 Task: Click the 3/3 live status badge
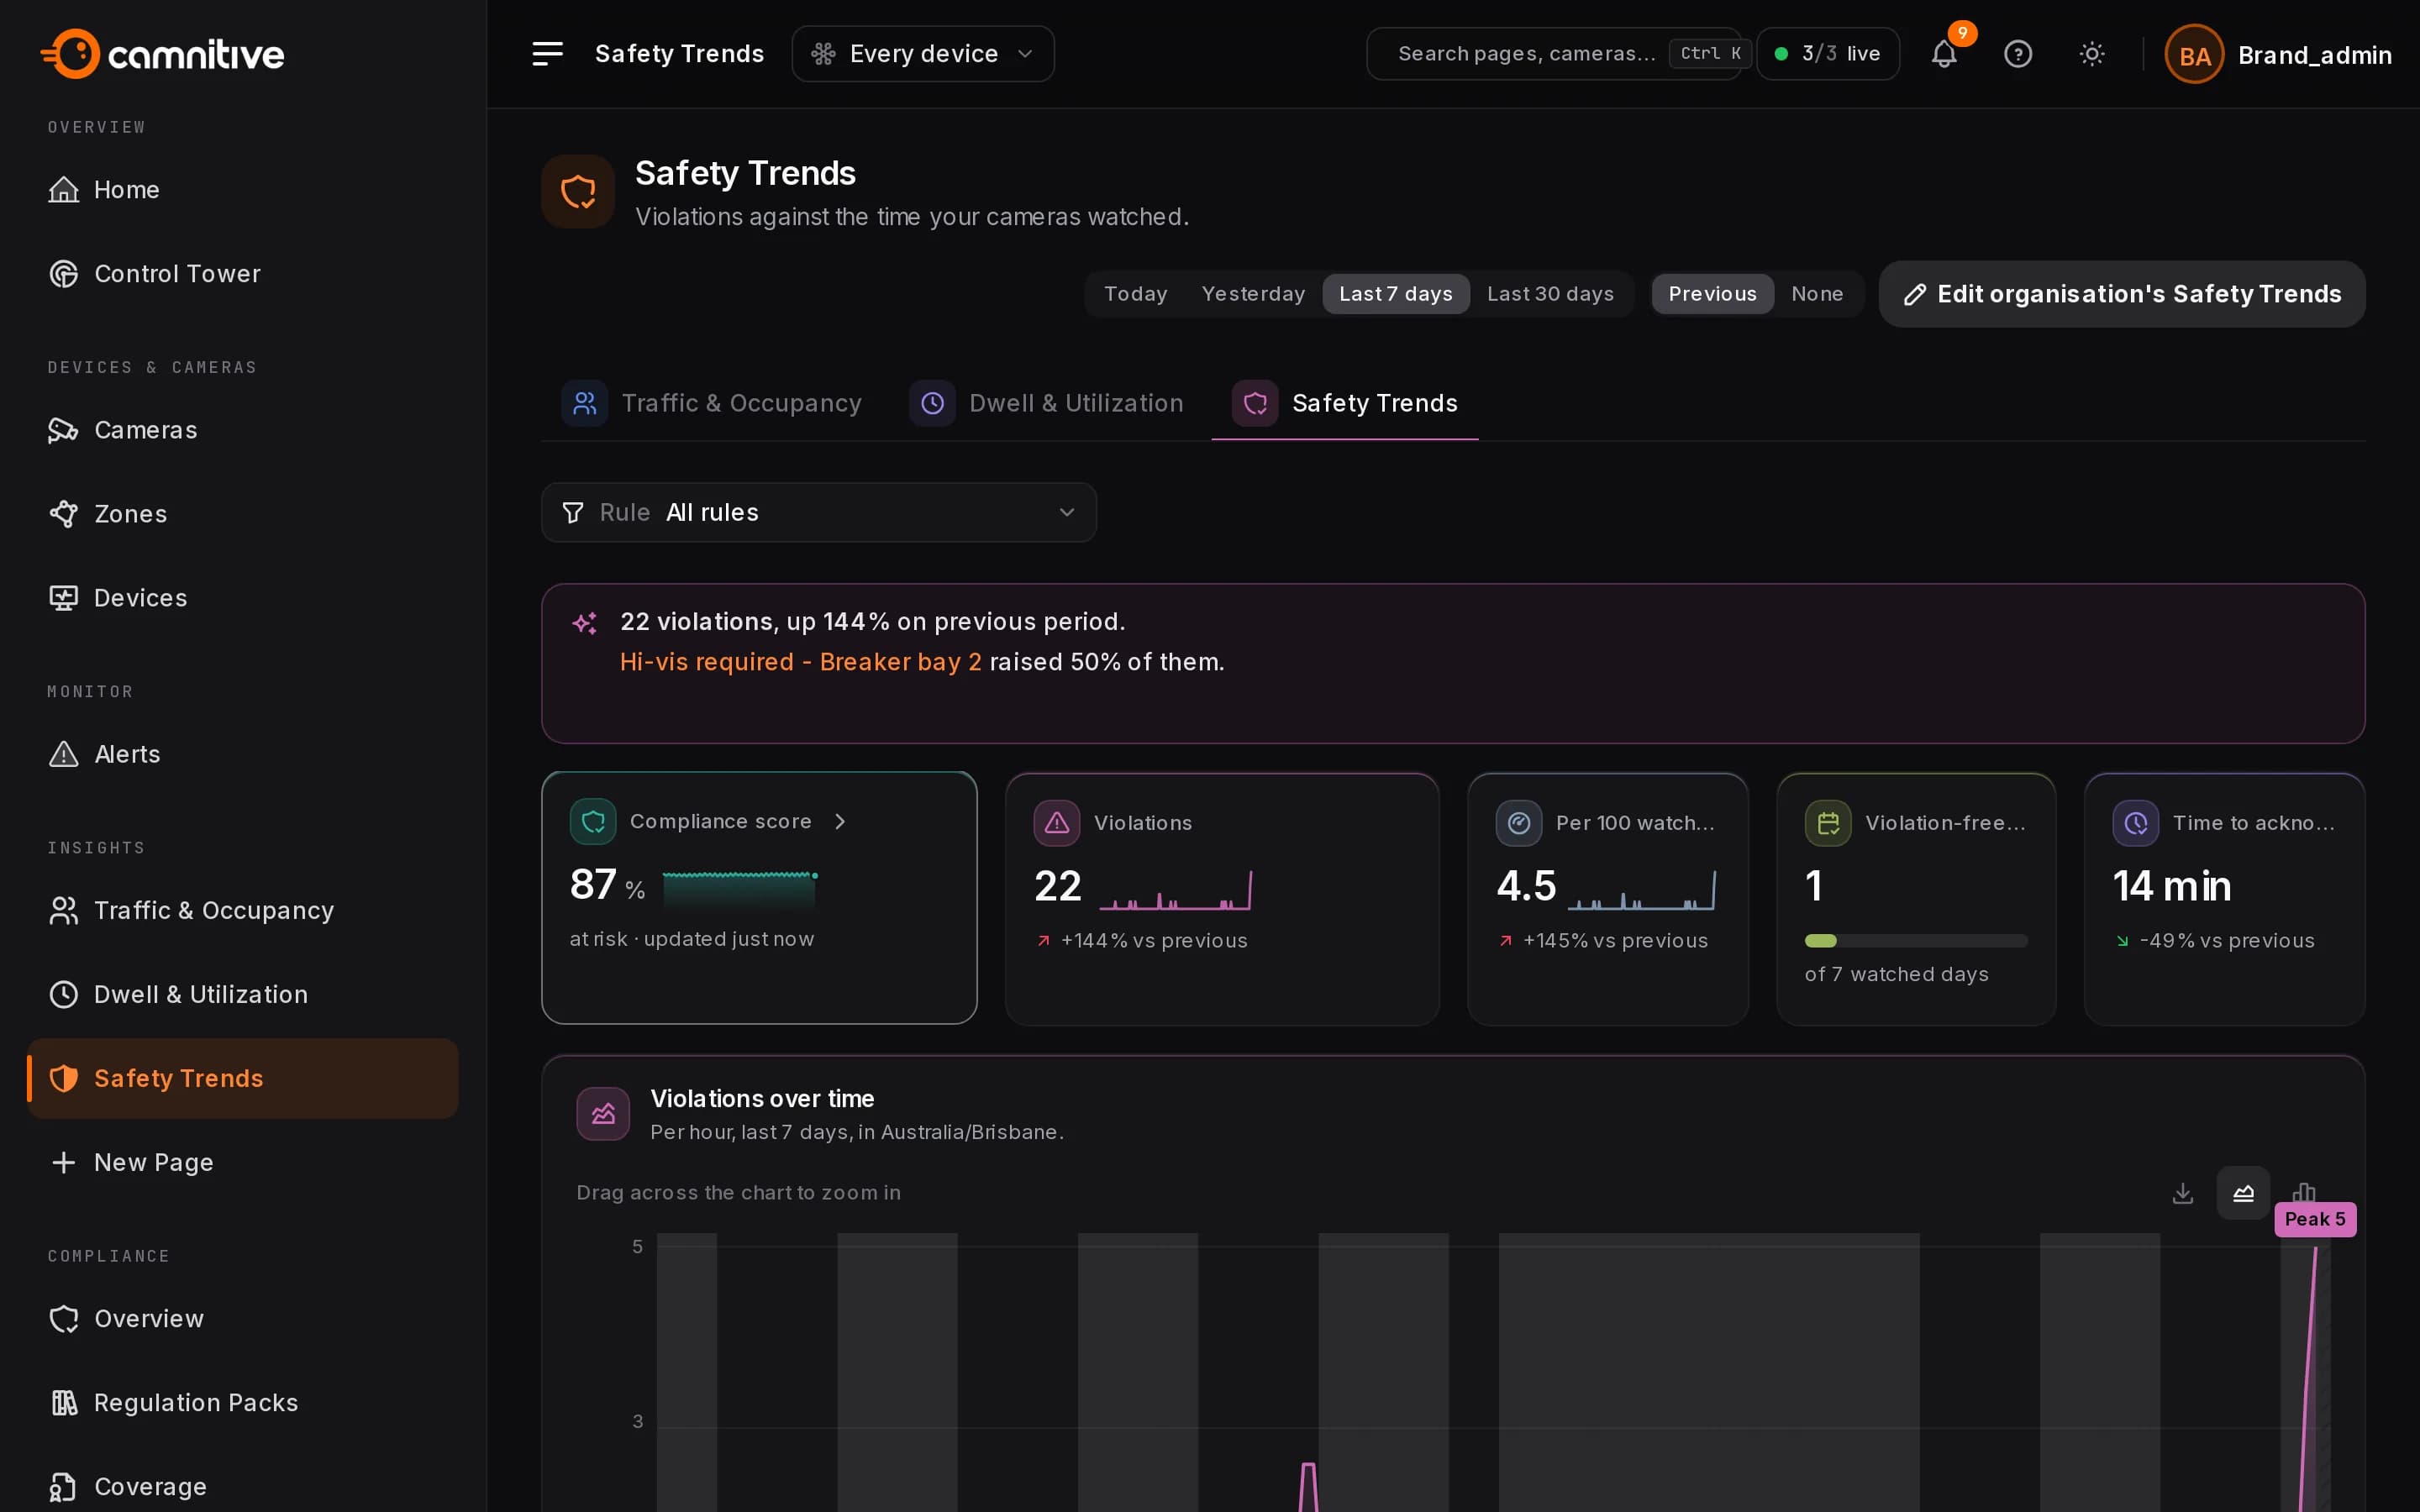[x=1828, y=54]
